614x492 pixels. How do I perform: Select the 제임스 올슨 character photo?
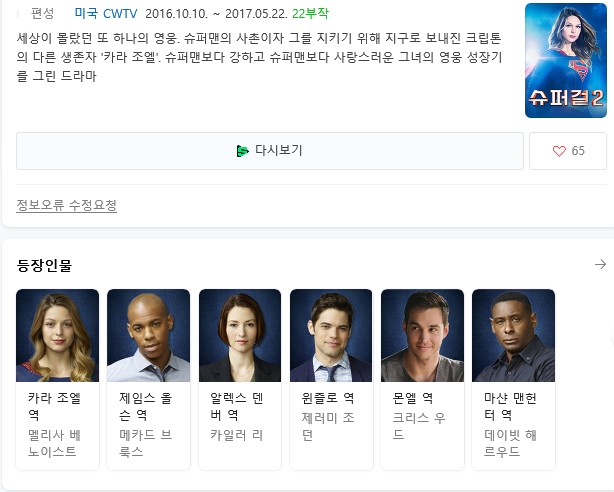pos(148,335)
